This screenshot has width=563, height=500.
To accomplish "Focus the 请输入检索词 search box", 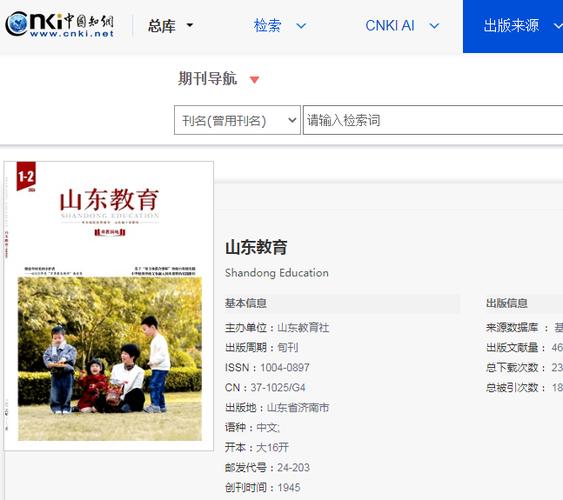I will pos(433,120).
